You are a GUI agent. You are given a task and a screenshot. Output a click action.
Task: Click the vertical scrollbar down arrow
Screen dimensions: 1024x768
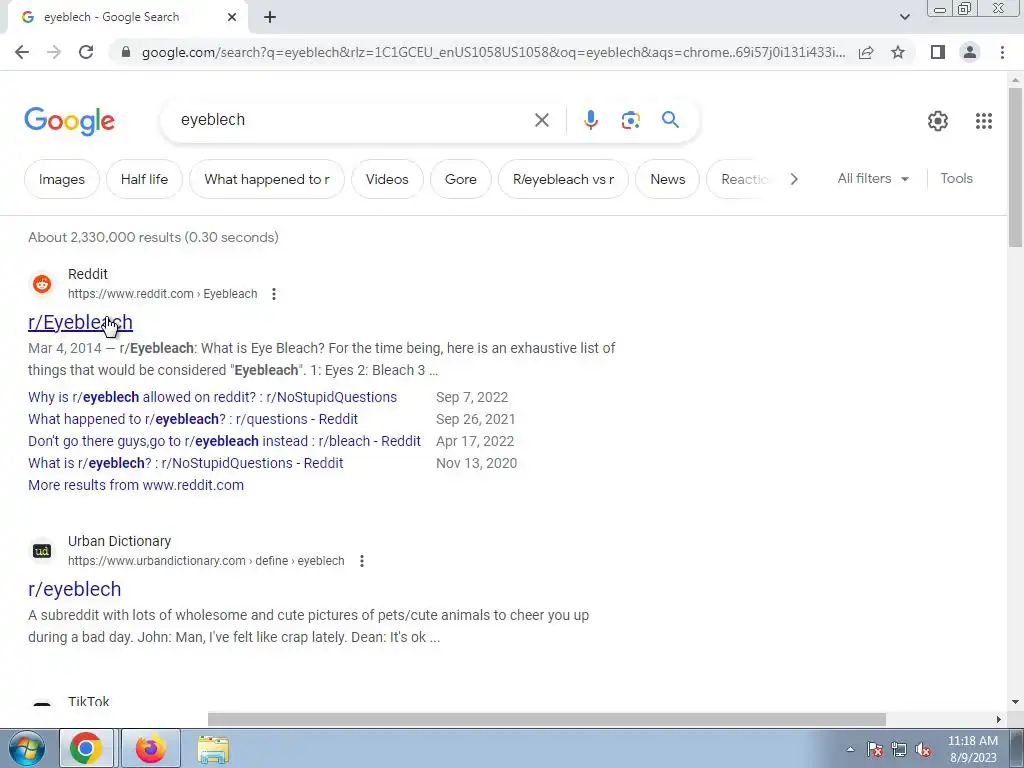[x=1015, y=703]
